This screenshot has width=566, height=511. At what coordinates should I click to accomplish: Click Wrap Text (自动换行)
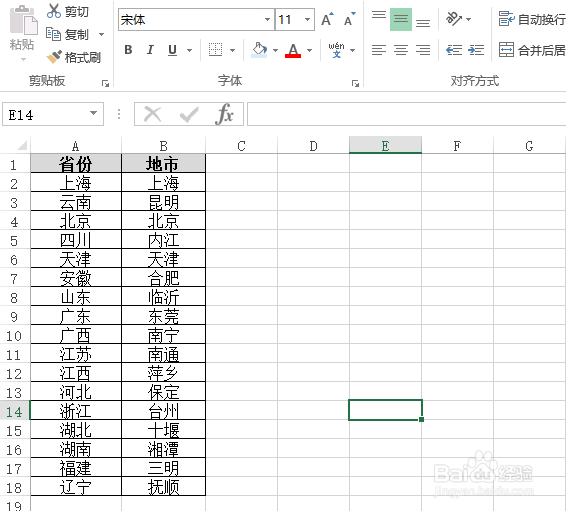pyautogui.click(x=532, y=19)
